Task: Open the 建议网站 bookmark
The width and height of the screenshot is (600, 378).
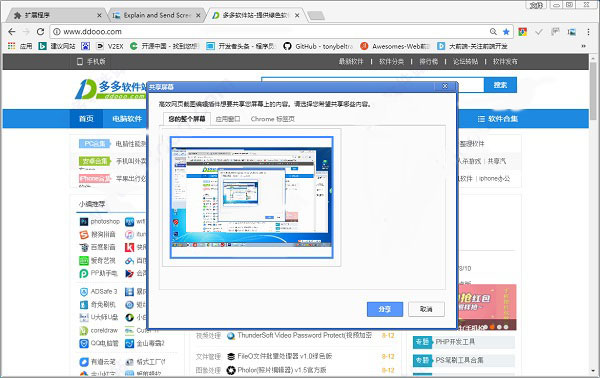Action: pos(57,46)
